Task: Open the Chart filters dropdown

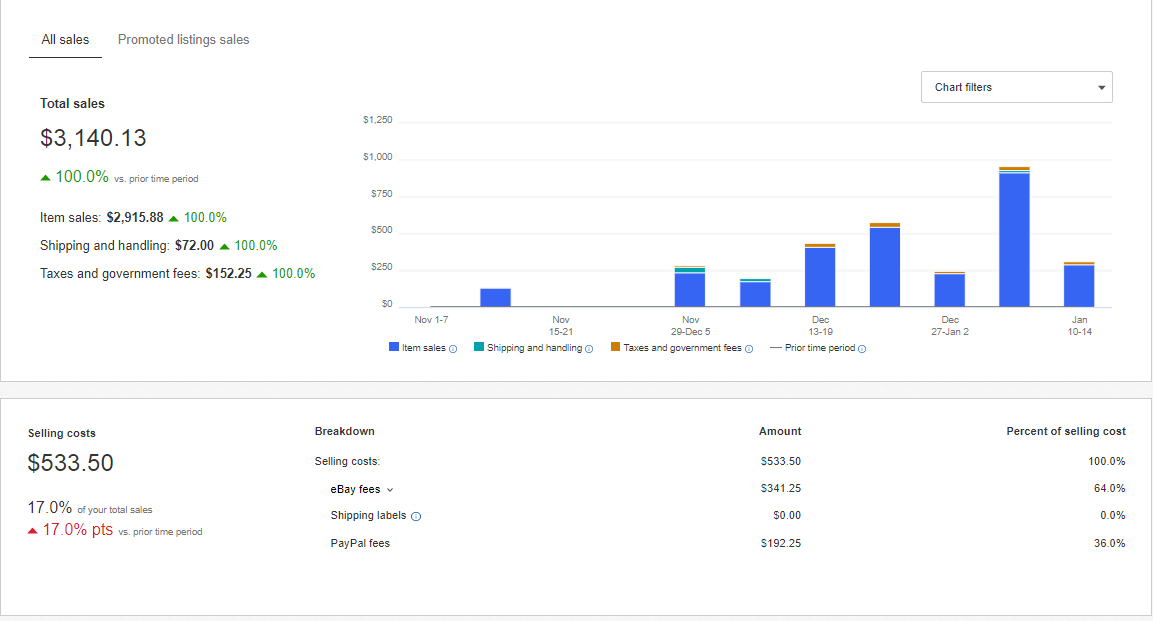Action: click(1016, 87)
